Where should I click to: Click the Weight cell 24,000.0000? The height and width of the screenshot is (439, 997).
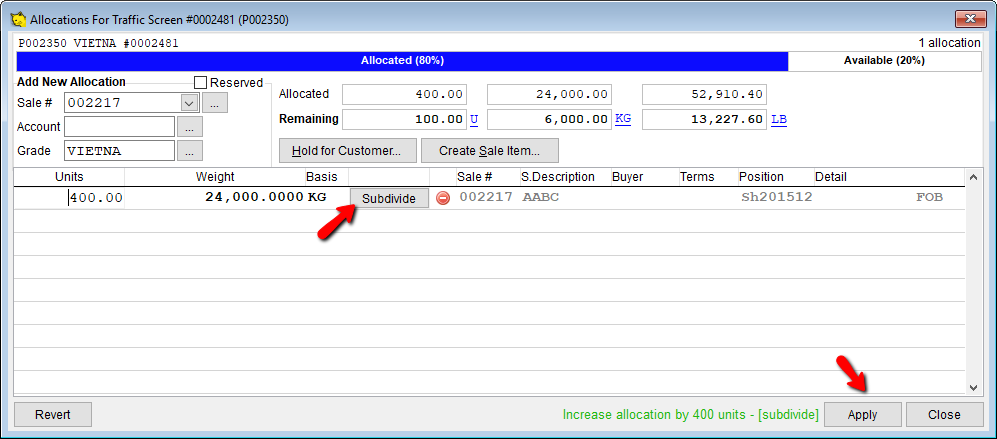point(215,198)
